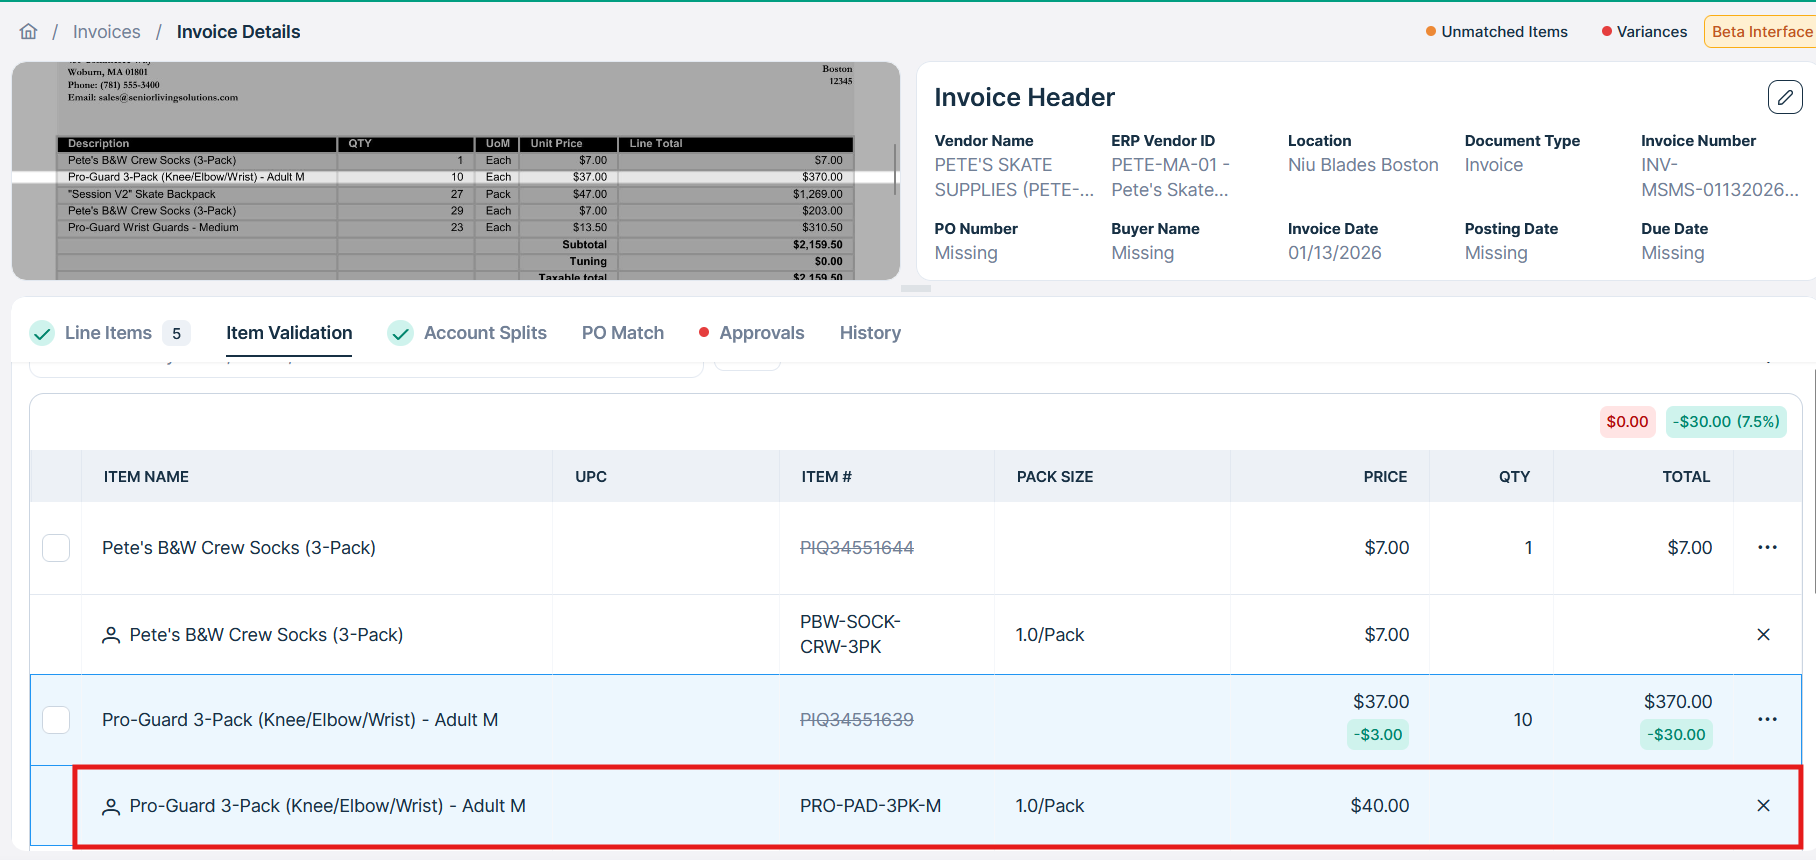Click the PACK SIZE column header
This screenshot has height=860, width=1816.
pyautogui.click(x=1055, y=477)
